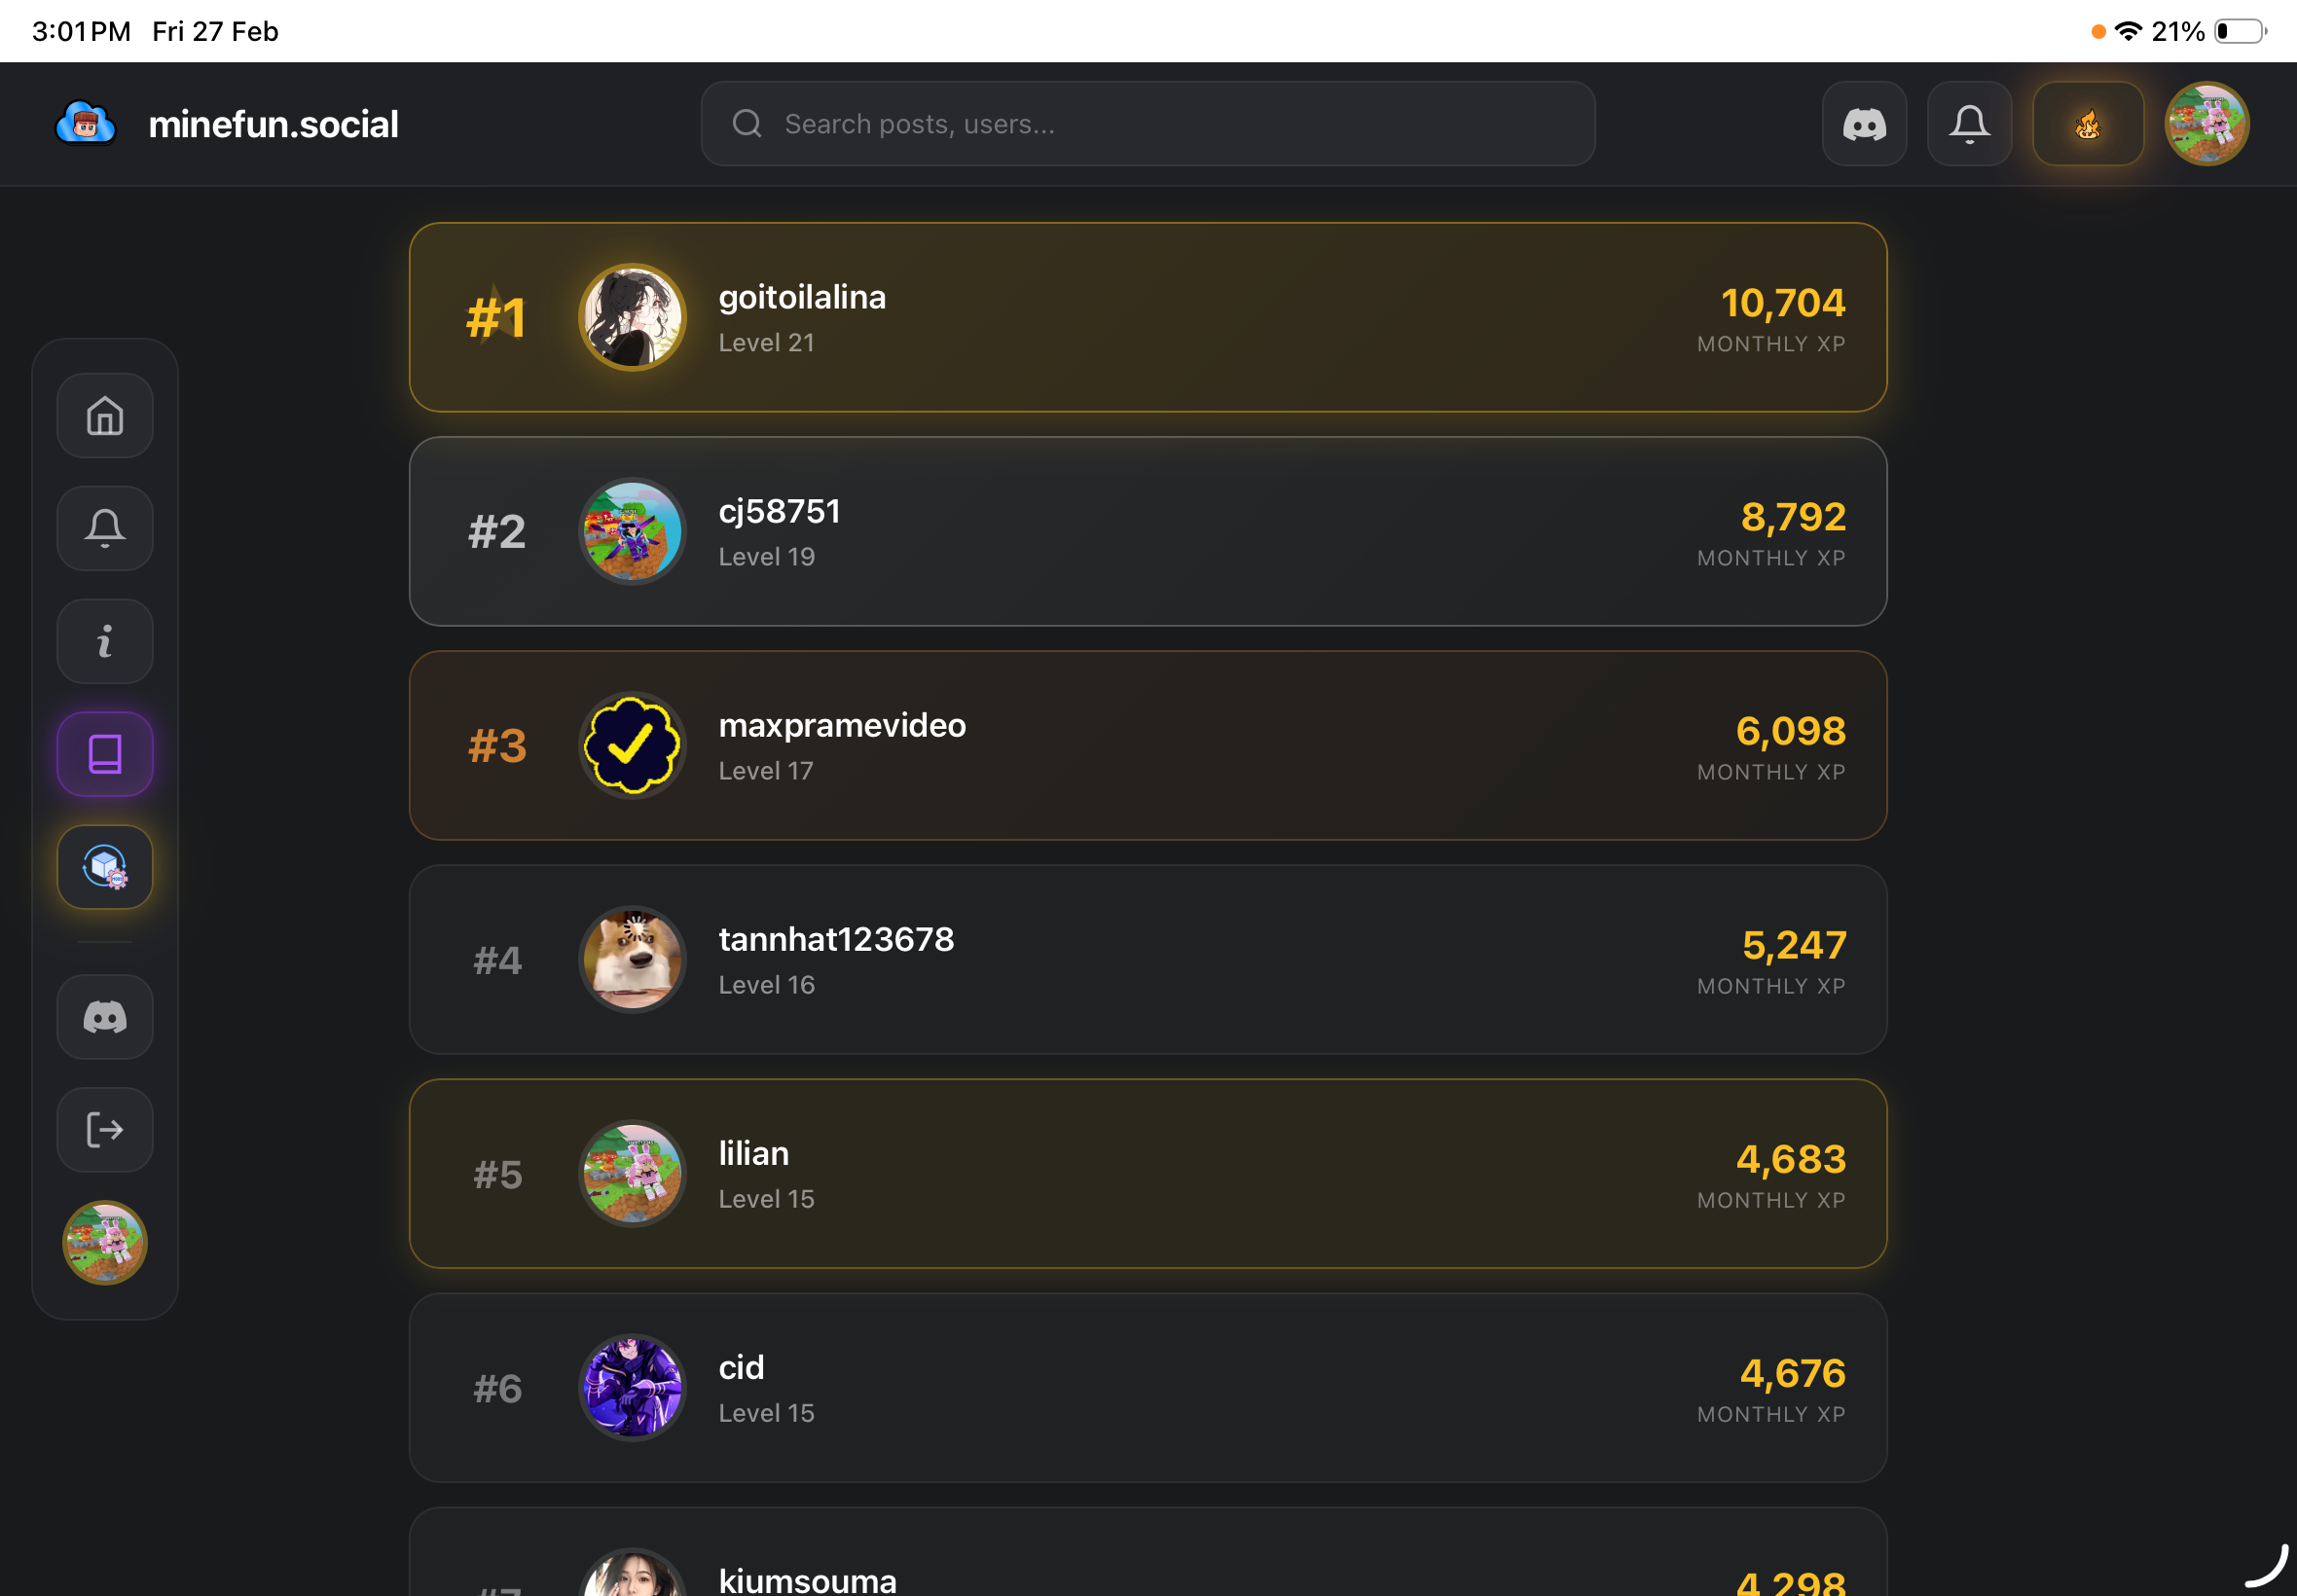Screen dimensions: 2297x1596
Task: Open tannhat123678's dog avatar
Action: click(632, 959)
